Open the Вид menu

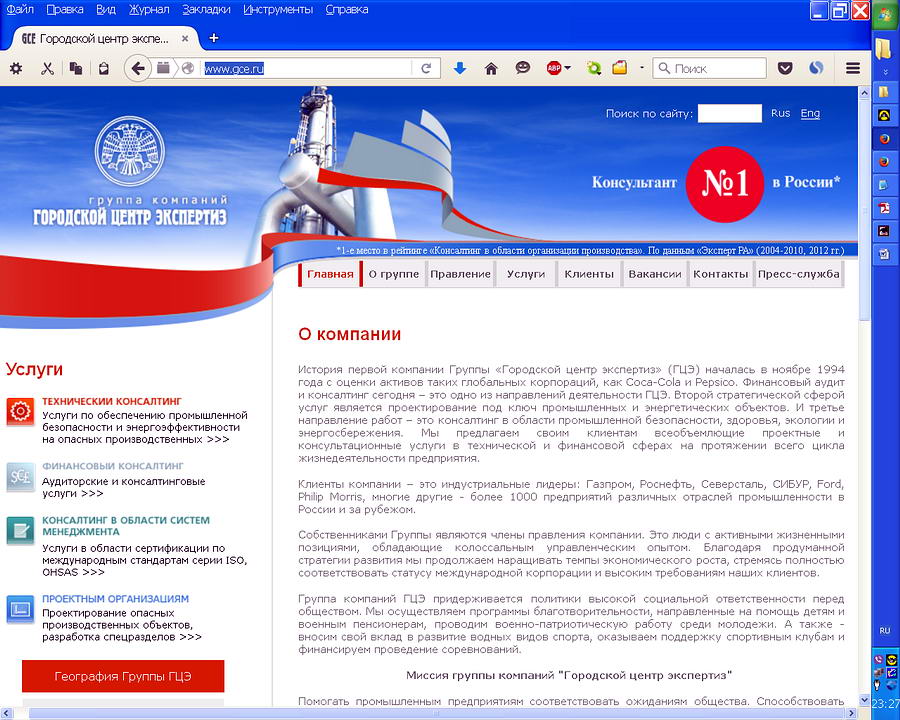106,10
